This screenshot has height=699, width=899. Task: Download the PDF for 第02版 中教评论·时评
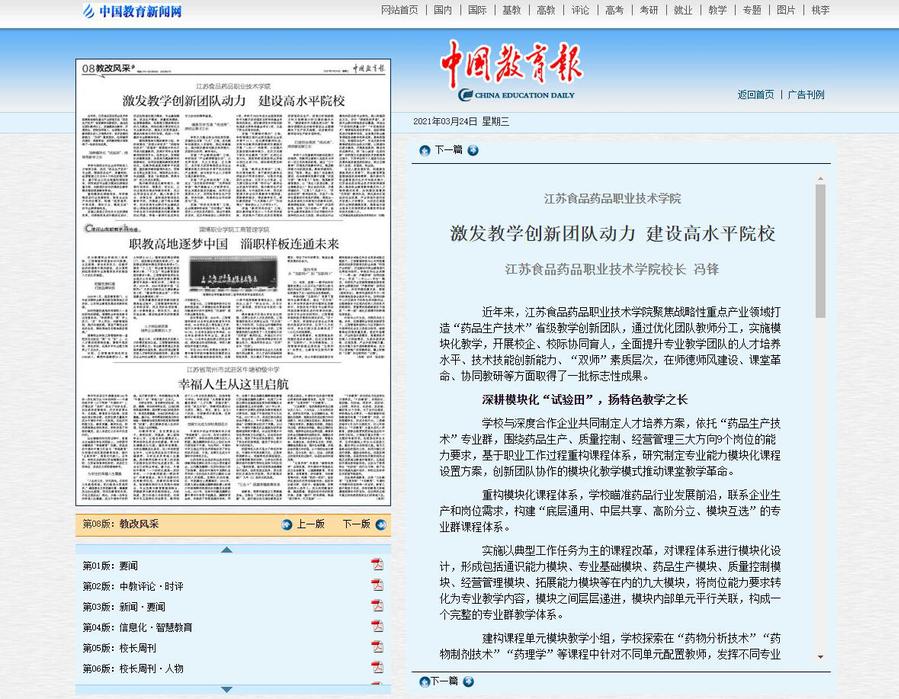(x=377, y=585)
